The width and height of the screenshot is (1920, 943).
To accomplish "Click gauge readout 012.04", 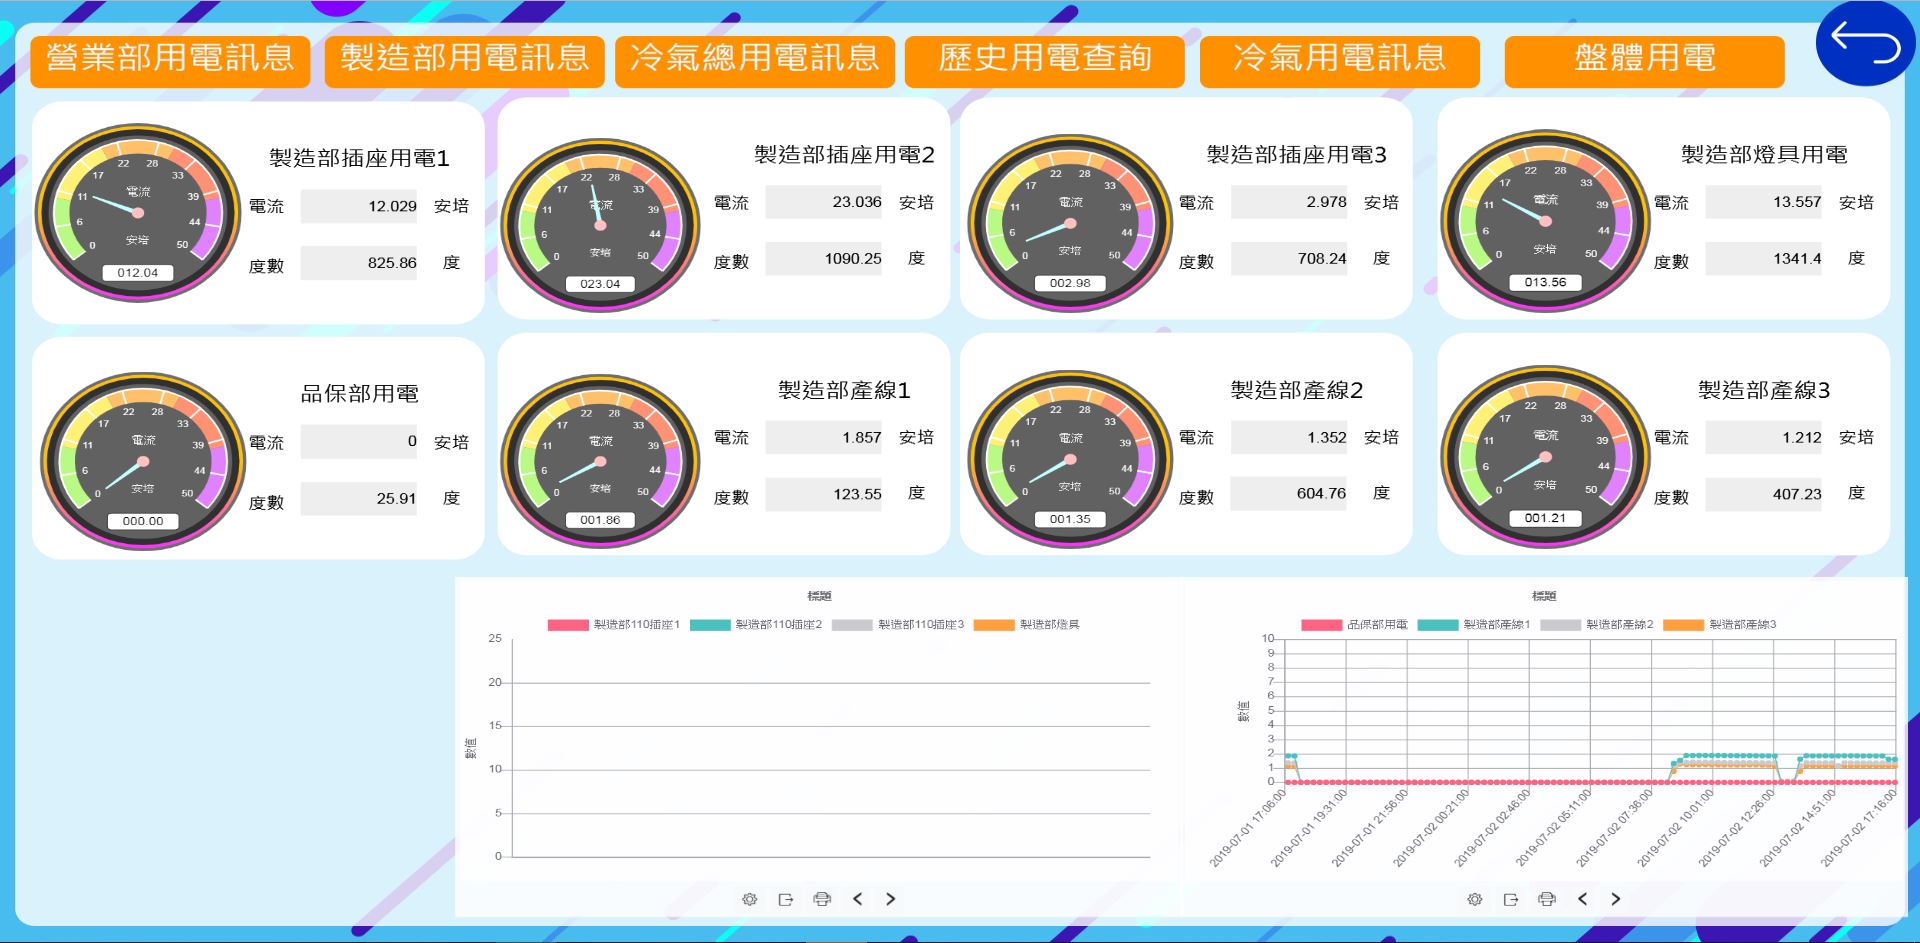I will [x=138, y=273].
